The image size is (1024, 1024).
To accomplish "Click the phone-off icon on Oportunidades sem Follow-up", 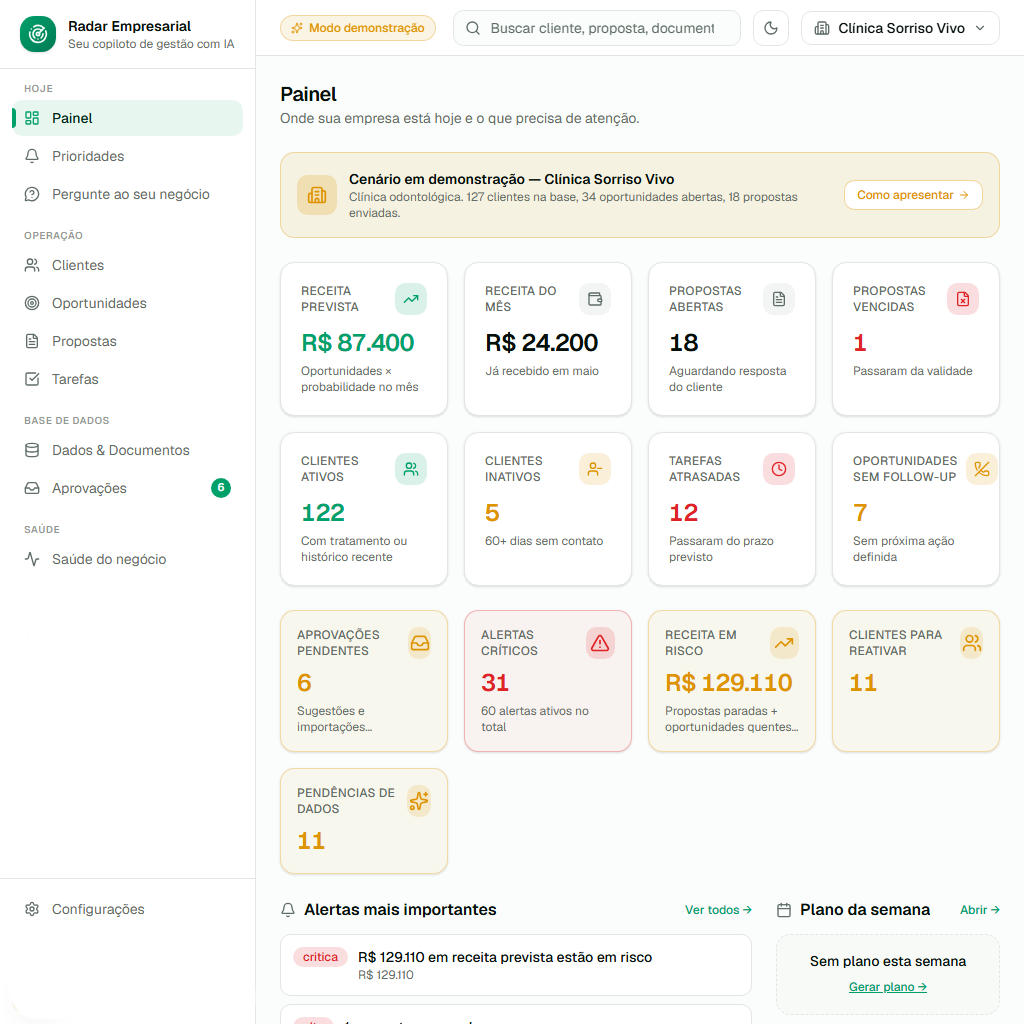I will pyautogui.click(x=982, y=469).
